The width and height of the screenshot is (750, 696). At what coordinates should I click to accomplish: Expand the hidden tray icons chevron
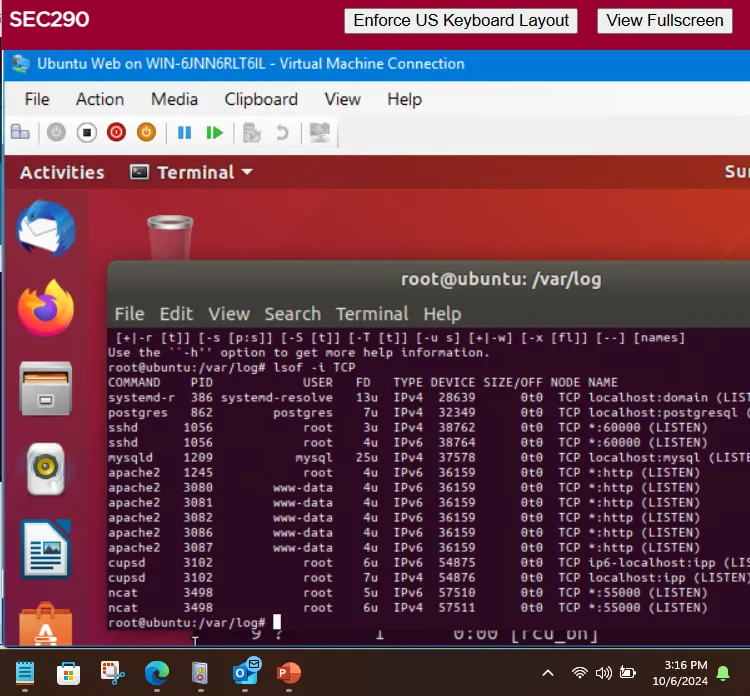(x=548, y=673)
